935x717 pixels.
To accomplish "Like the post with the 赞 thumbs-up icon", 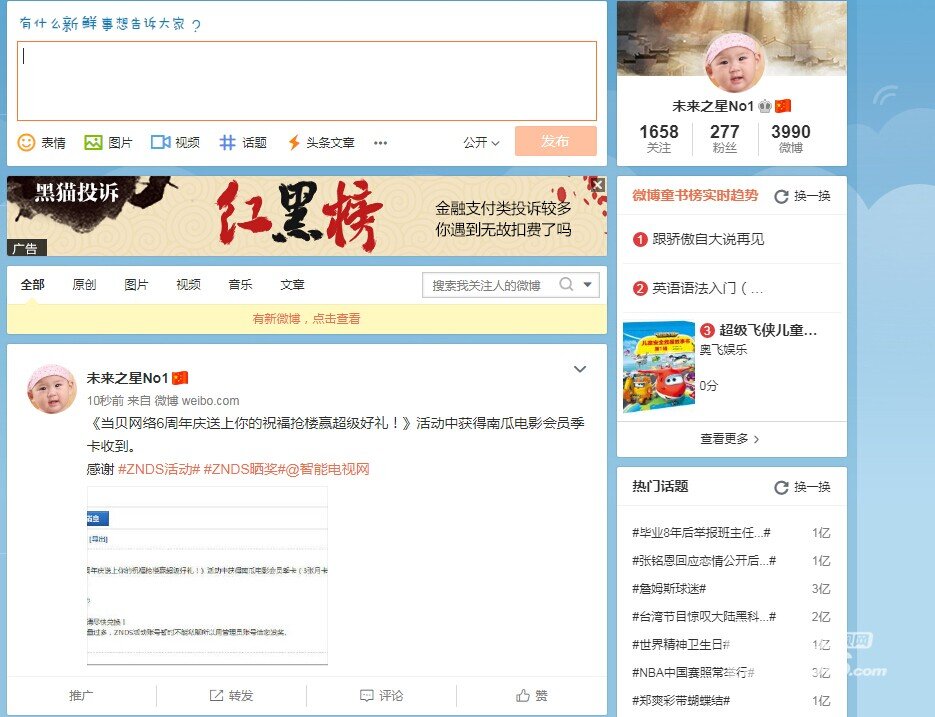I will coord(523,696).
